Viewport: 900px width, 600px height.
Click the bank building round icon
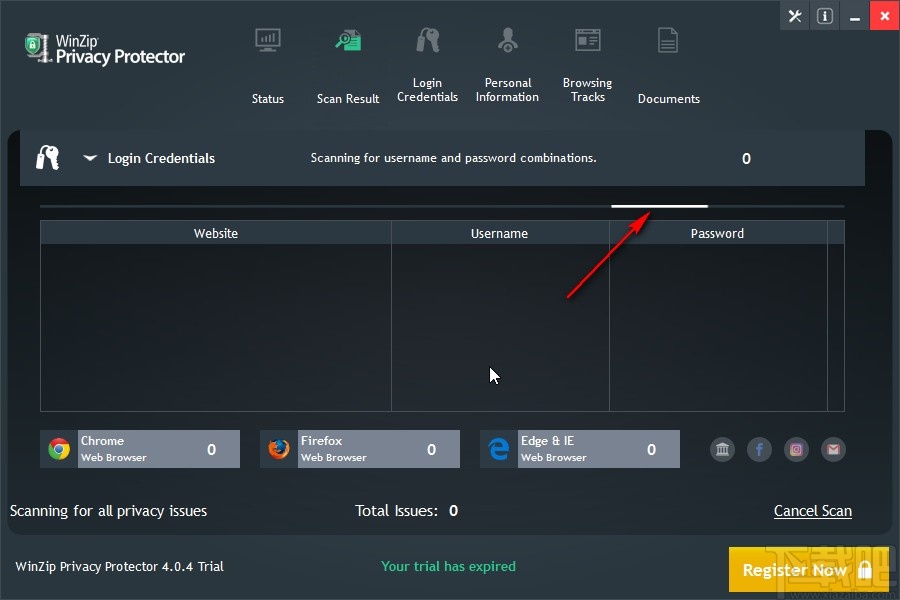pos(723,450)
